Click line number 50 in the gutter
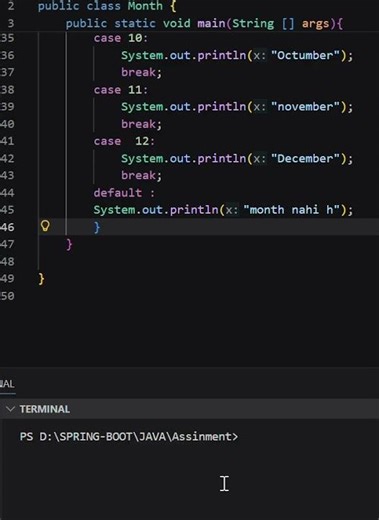Screen dimensions: 379x520 [7, 296]
